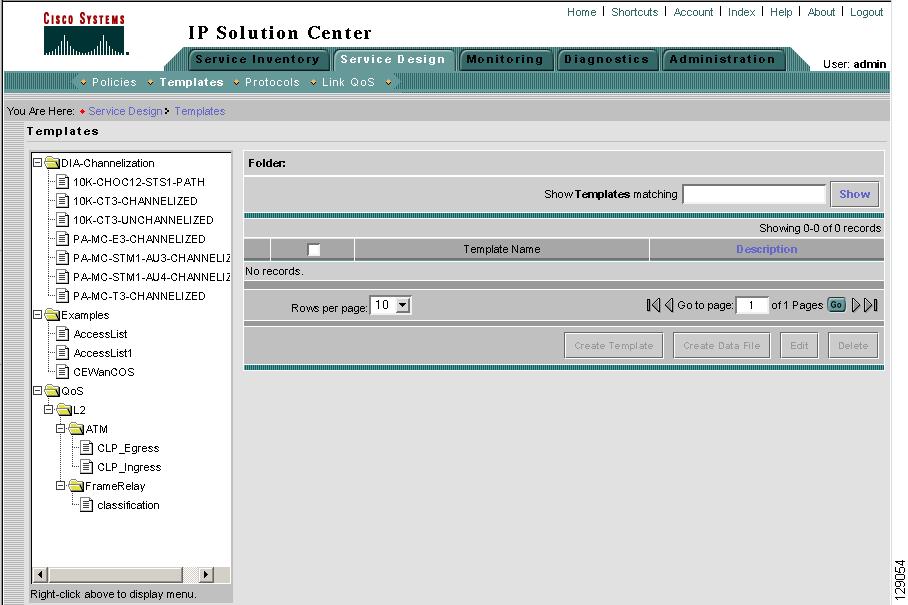The width and height of the screenshot is (908, 605).
Task: Click the Delete button
Action: [853, 346]
